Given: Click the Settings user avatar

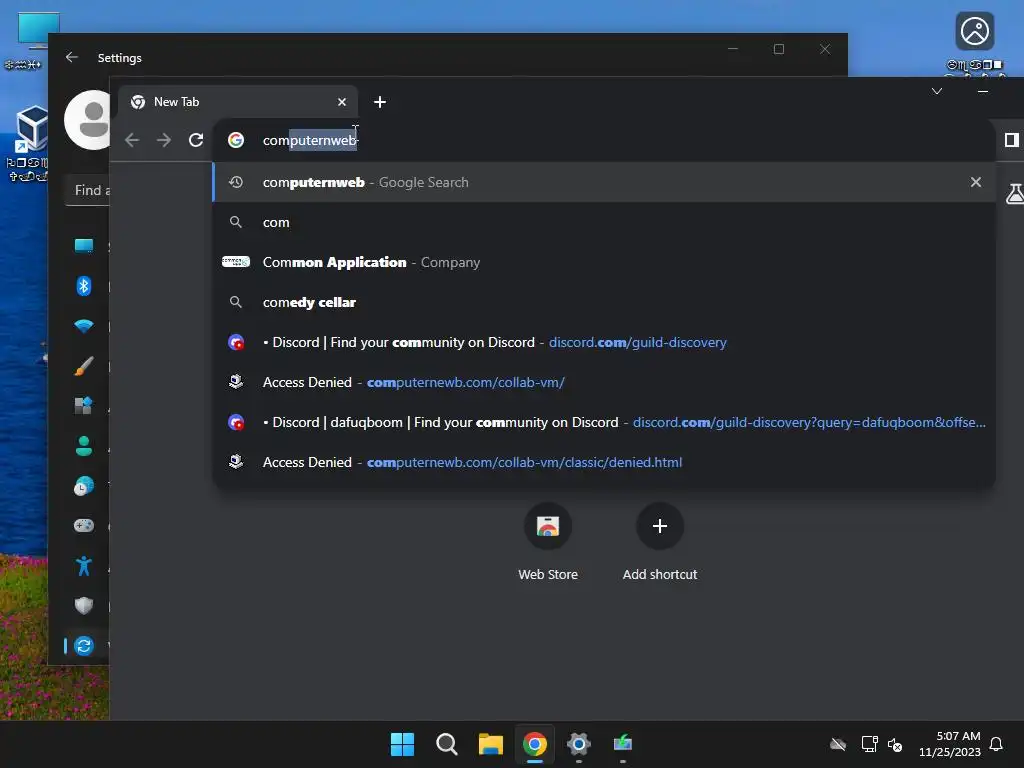Looking at the screenshot, I should tap(88, 120).
